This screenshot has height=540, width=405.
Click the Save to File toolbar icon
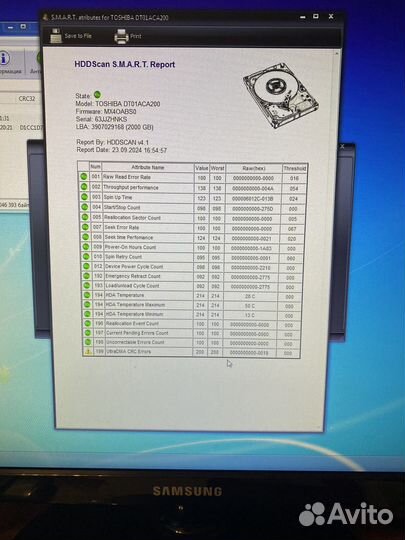56,36
